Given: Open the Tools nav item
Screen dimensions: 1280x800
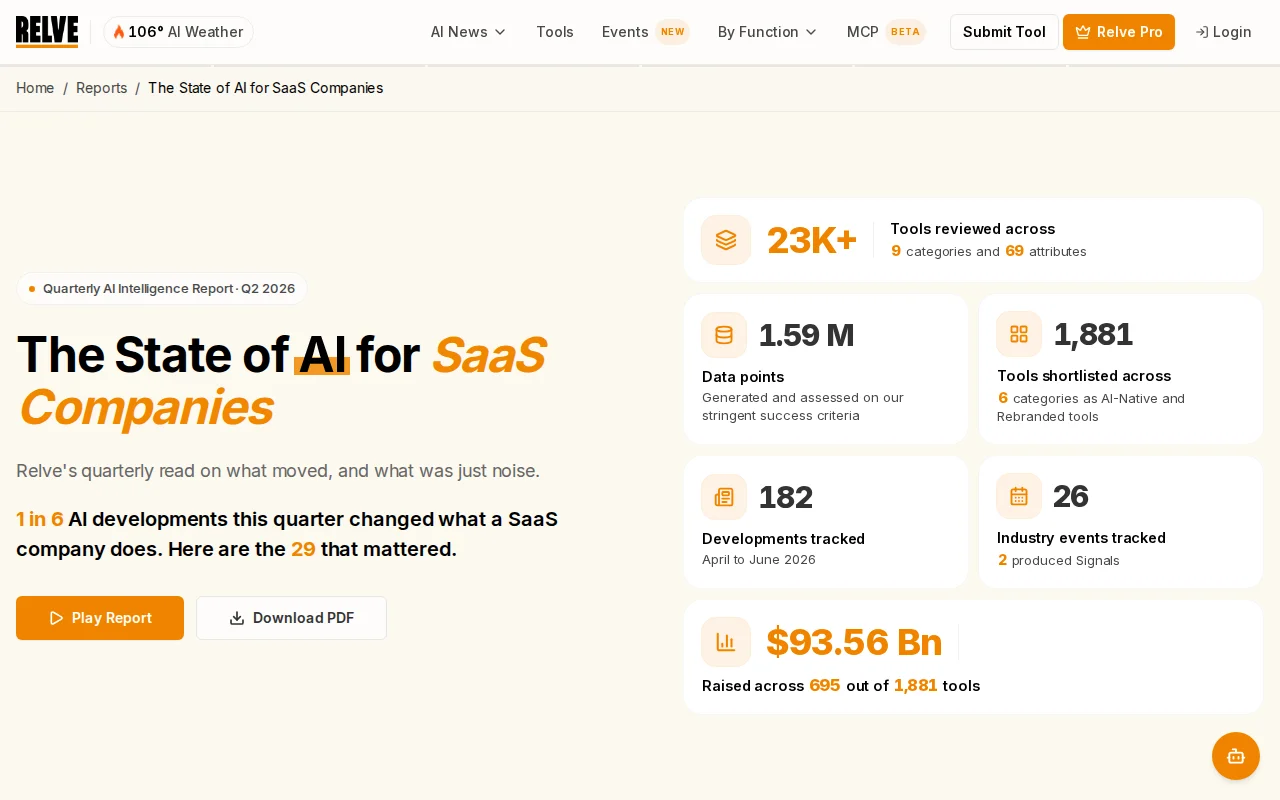Looking at the screenshot, I should click(555, 32).
